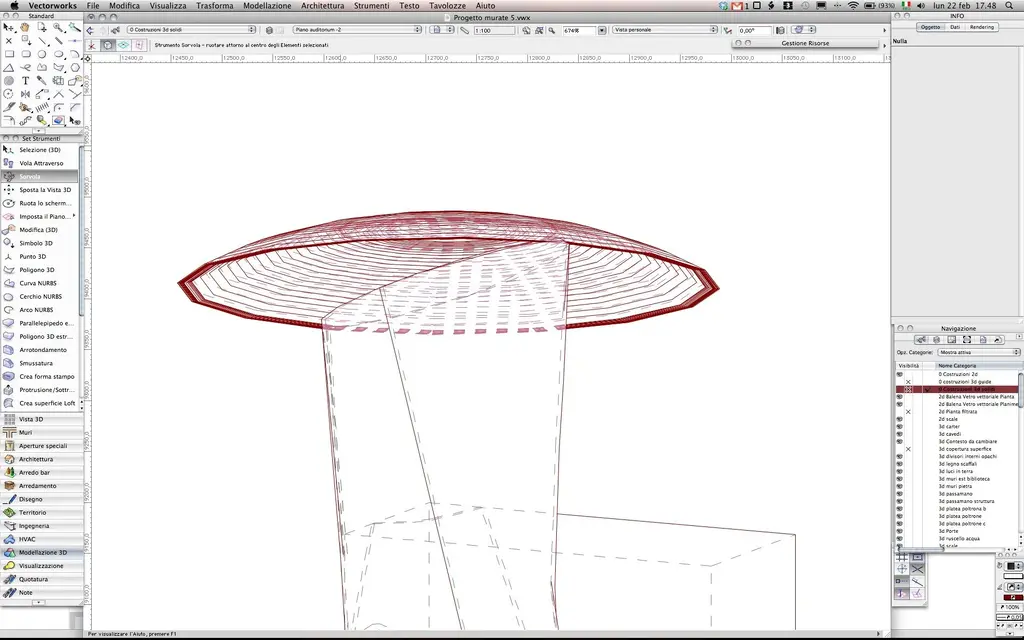Click the Navigation panel classes icon

(x=921, y=340)
